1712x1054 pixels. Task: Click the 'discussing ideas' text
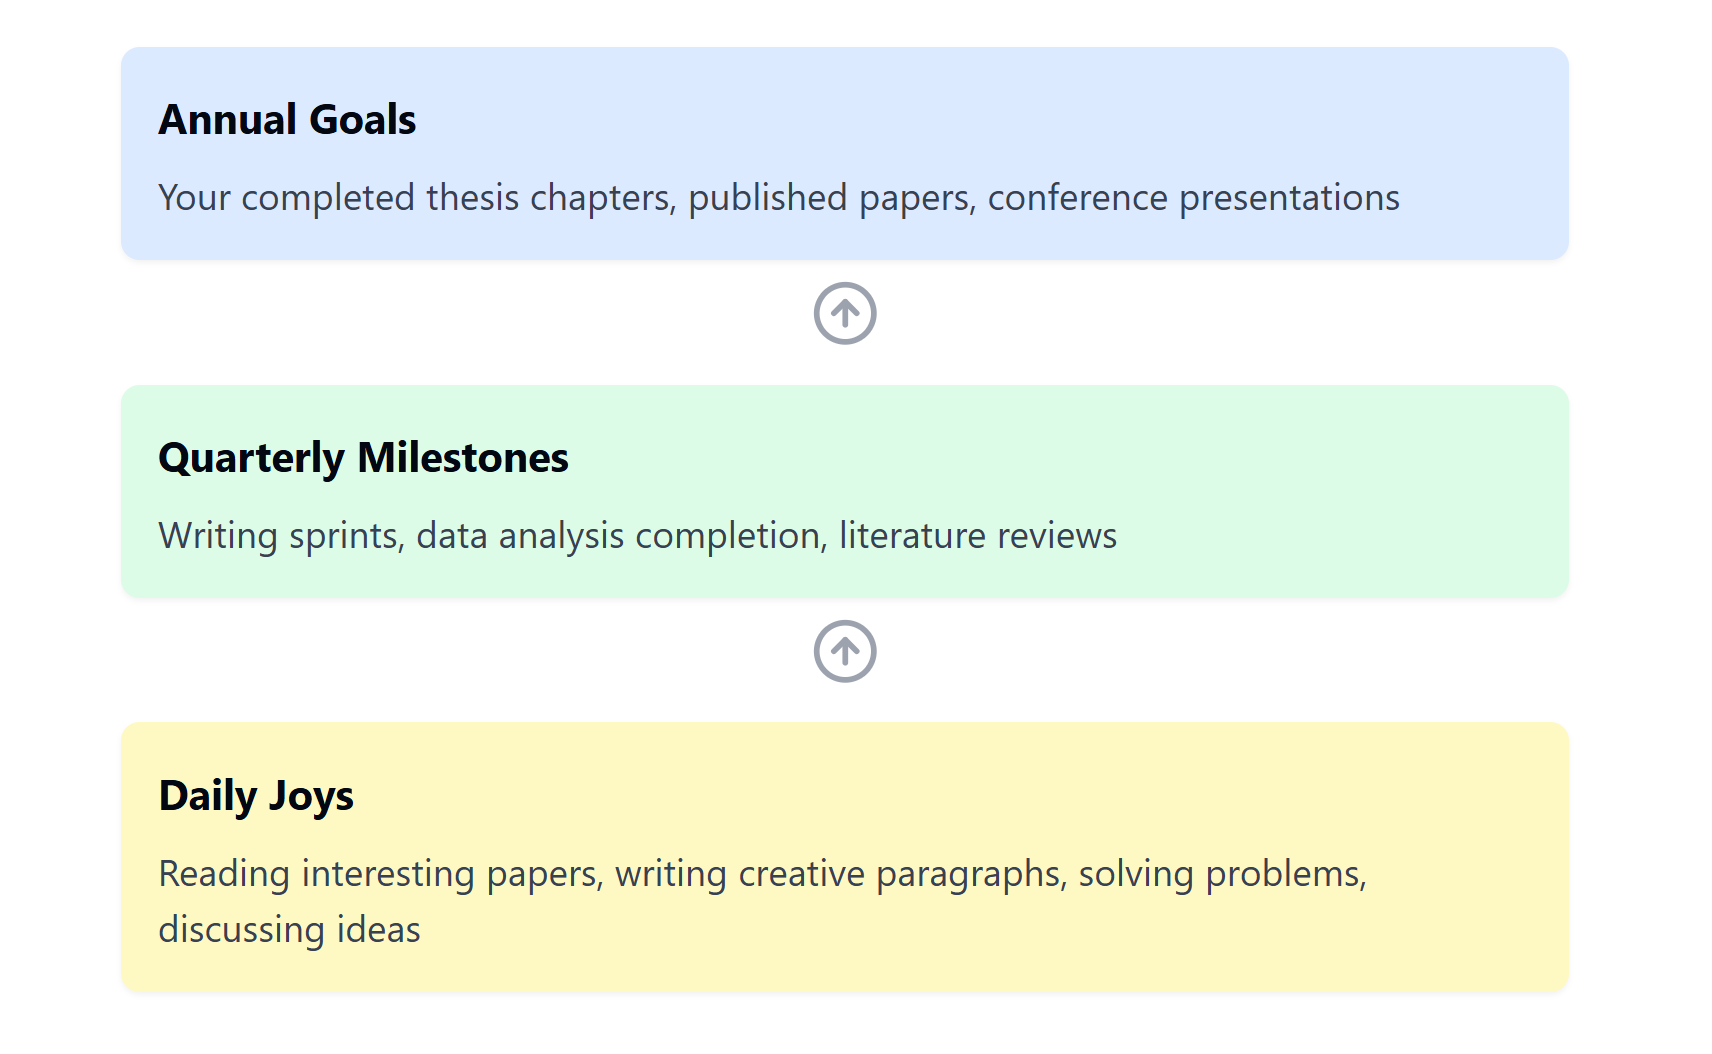tap(290, 930)
